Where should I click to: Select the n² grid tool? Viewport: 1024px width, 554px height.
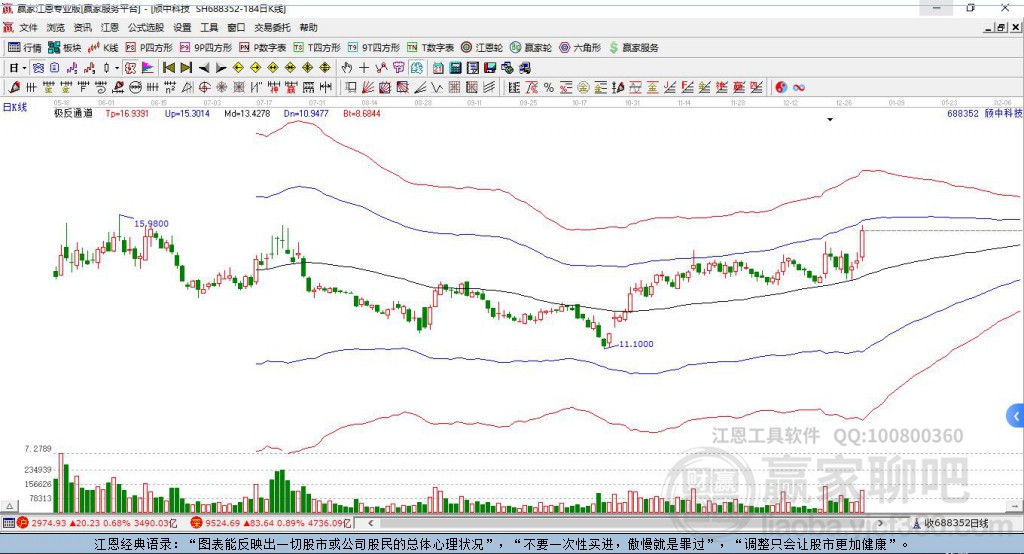[170, 88]
